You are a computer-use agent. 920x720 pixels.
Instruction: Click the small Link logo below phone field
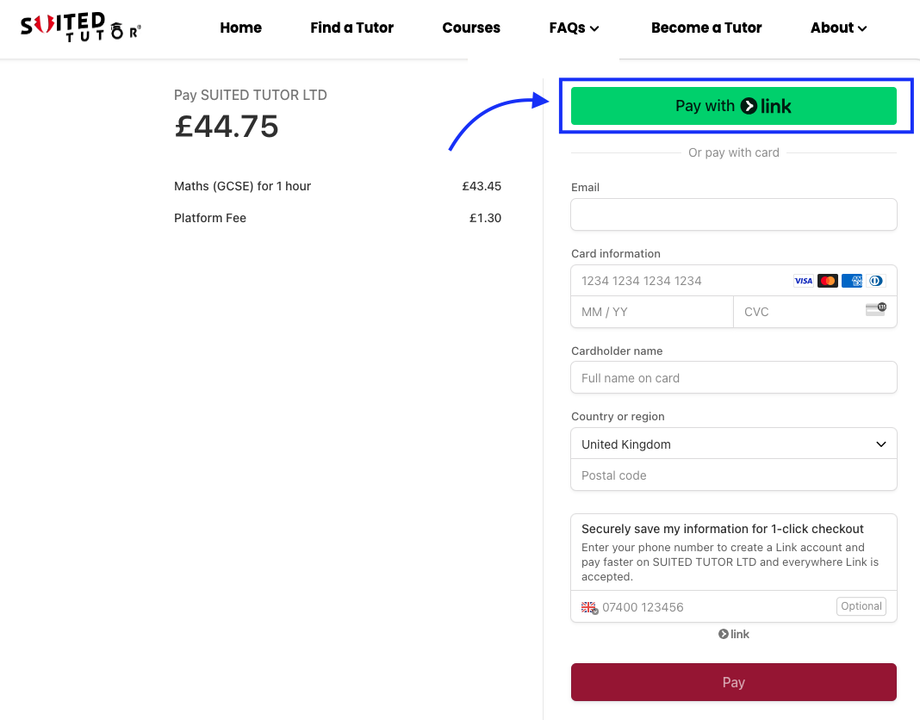tap(734, 634)
